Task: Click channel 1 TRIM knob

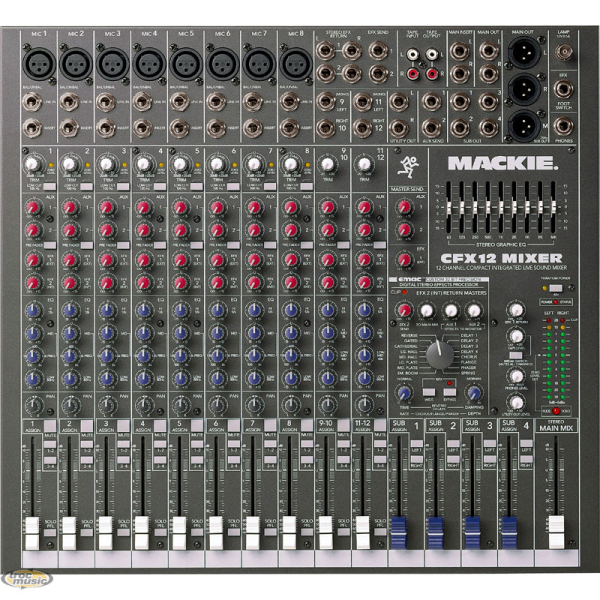Action: (x=32, y=165)
